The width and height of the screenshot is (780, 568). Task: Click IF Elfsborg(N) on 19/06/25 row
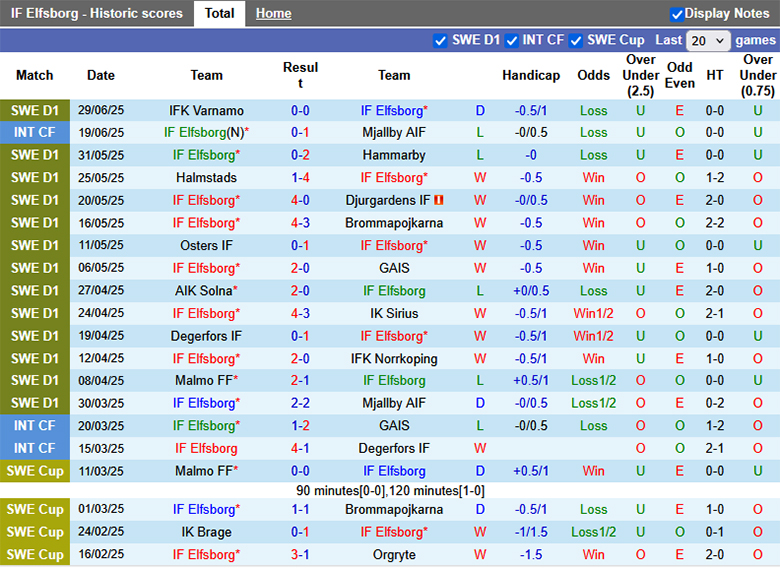[x=204, y=132]
